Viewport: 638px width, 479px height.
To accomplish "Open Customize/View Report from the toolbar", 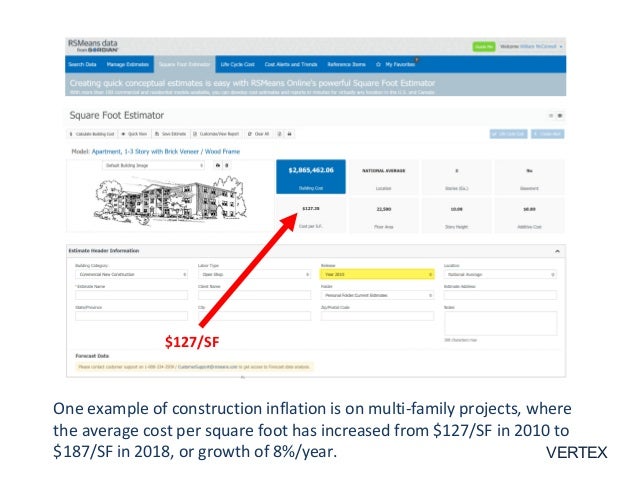I will tap(216, 134).
